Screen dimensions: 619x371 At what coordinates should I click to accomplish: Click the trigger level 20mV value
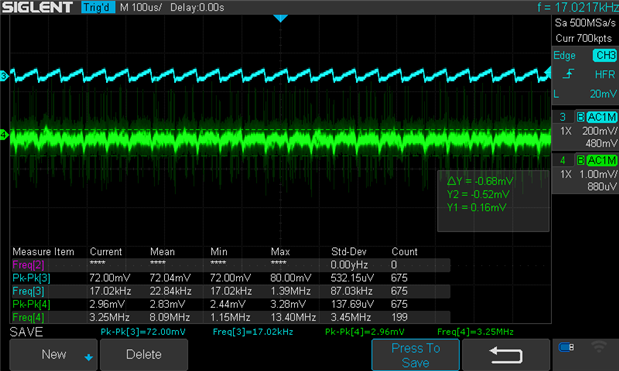pyautogui.click(x=603, y=94)
